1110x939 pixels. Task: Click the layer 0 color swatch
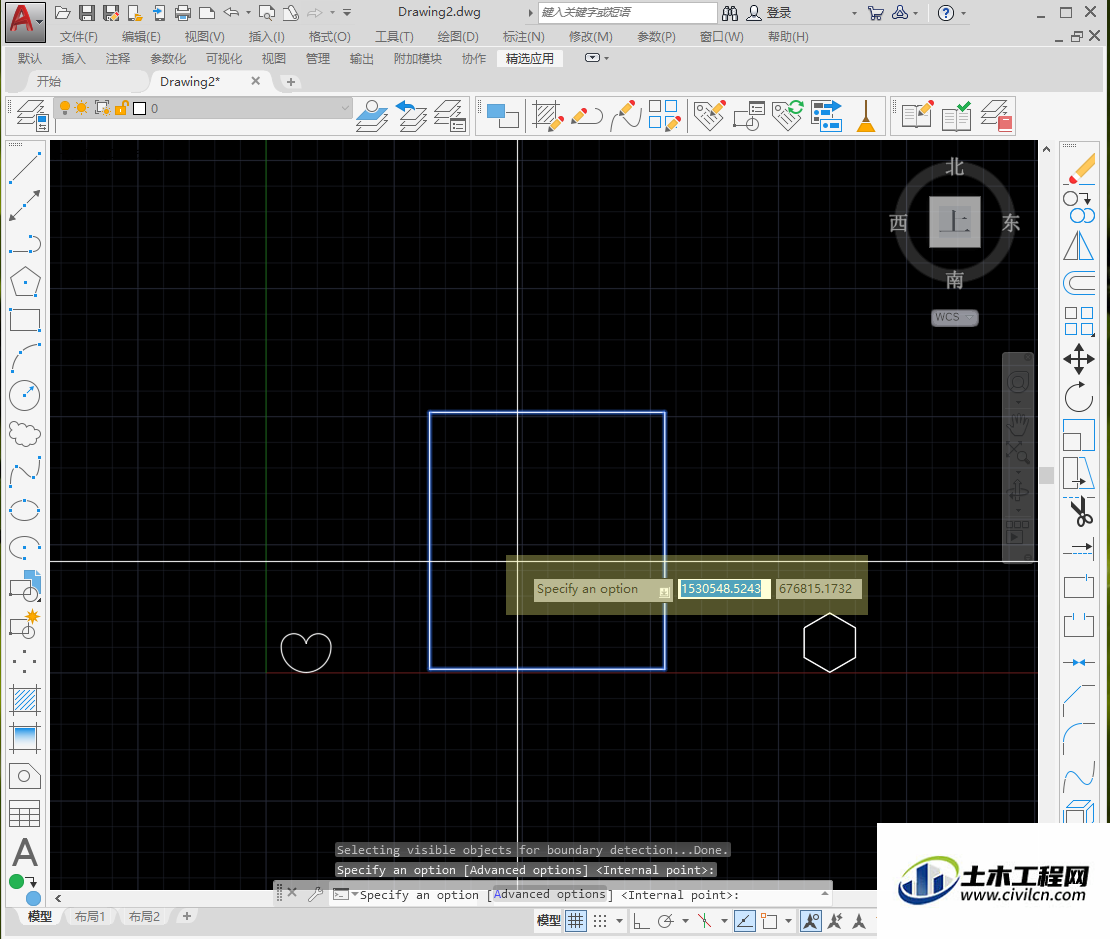click(139, 108)
